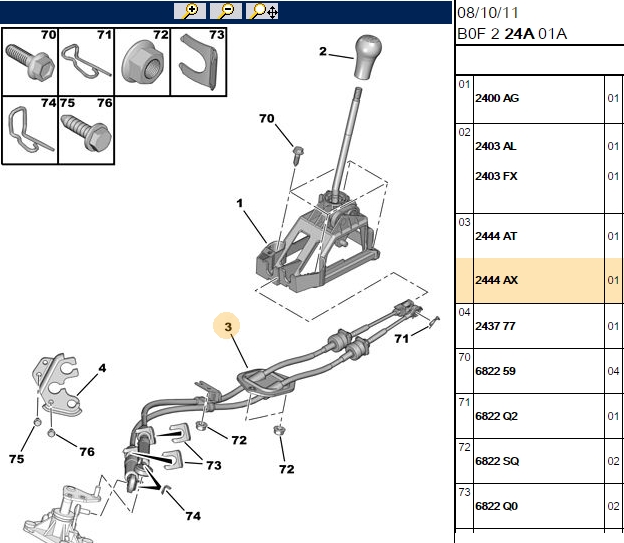
Task: Open thumbnail 70 showing the flange bolt
Action: [x=30, y=62]
